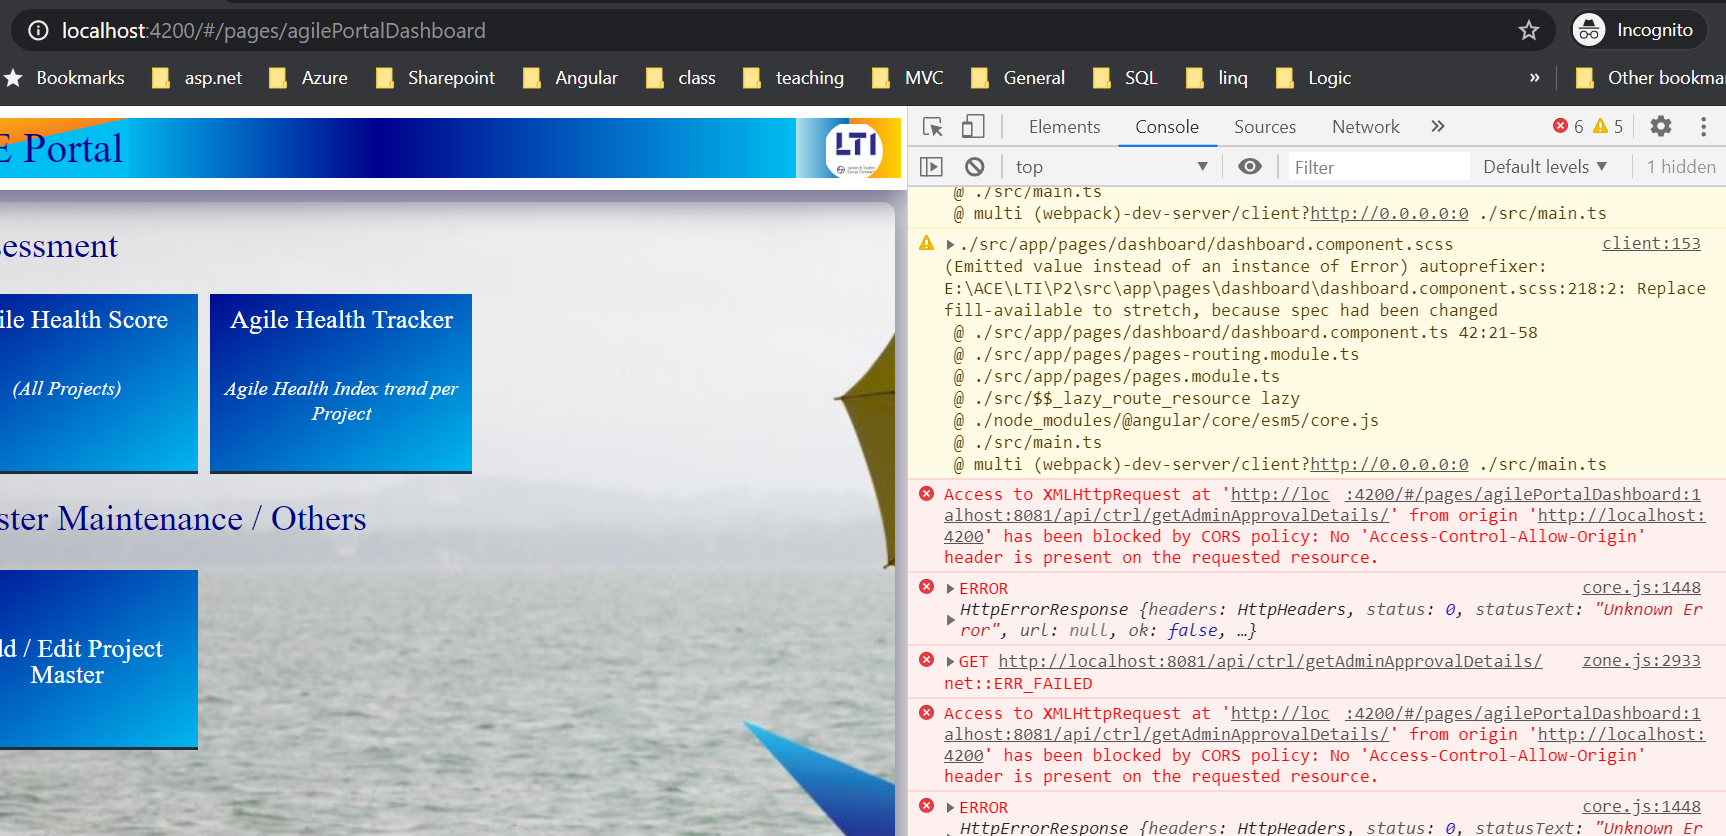Open the Default levels dropdown

[x=1545, y=167]
